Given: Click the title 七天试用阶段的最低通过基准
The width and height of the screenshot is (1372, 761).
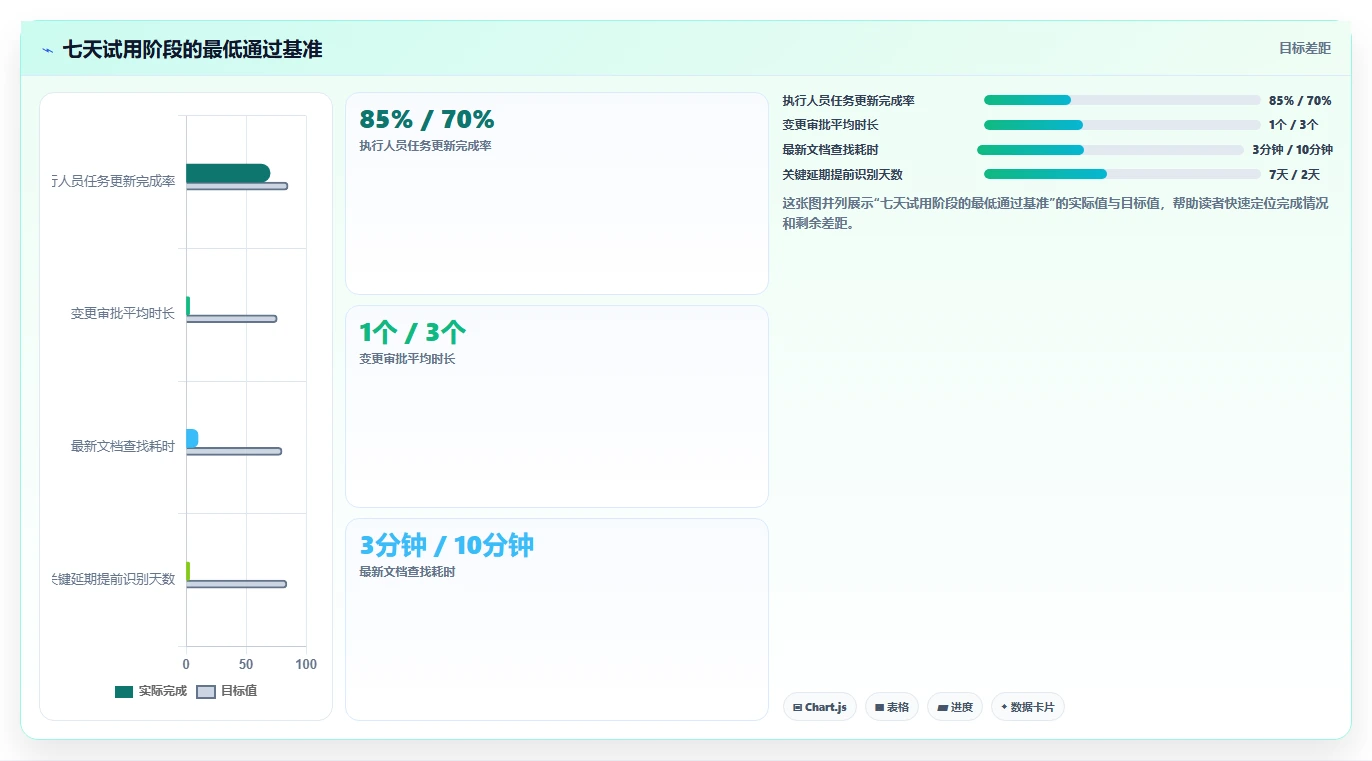Looking at the screenshot, I should 193,49.
